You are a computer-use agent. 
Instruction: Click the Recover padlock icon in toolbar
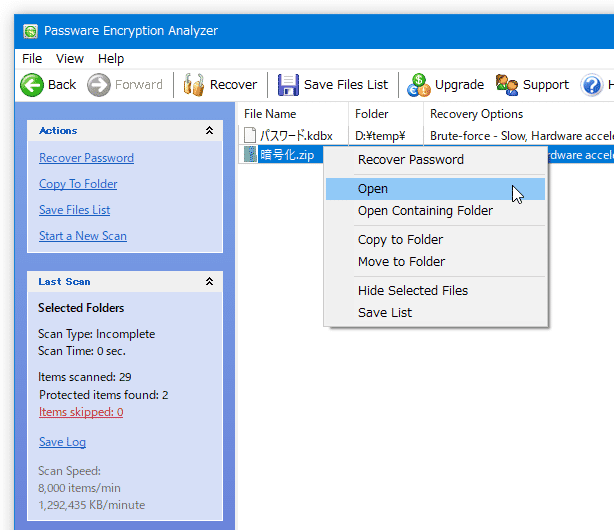tap(193, 85)
